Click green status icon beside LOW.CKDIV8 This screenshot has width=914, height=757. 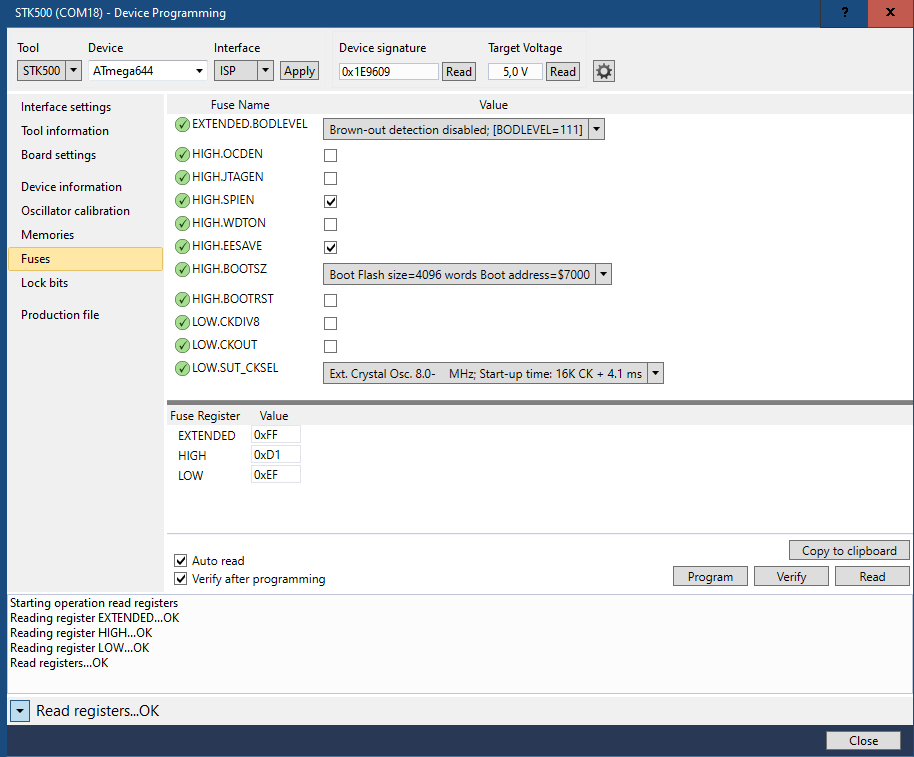182,322
